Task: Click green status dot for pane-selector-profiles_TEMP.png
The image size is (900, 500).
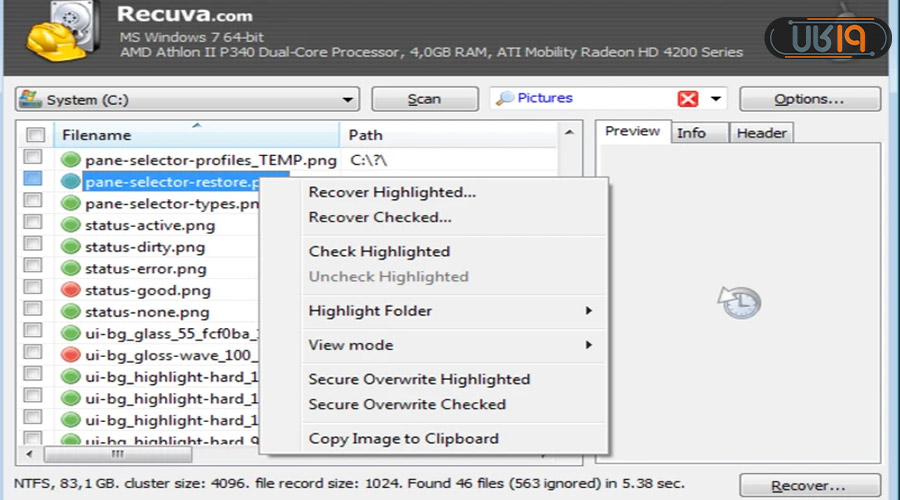Action: click(x=71, y=159)
